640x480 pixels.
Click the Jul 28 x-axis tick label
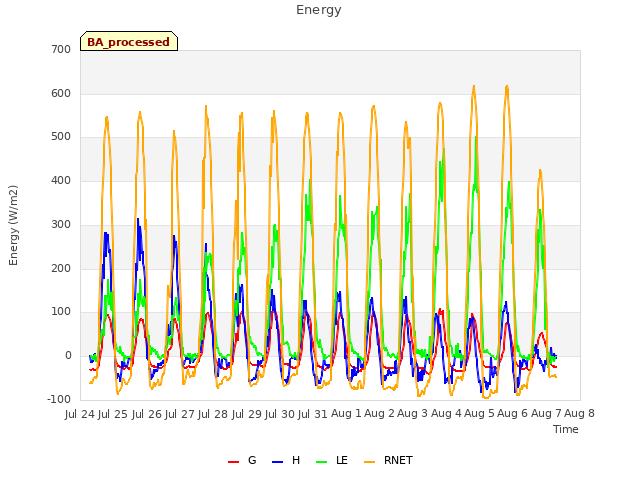click(213, 414)
